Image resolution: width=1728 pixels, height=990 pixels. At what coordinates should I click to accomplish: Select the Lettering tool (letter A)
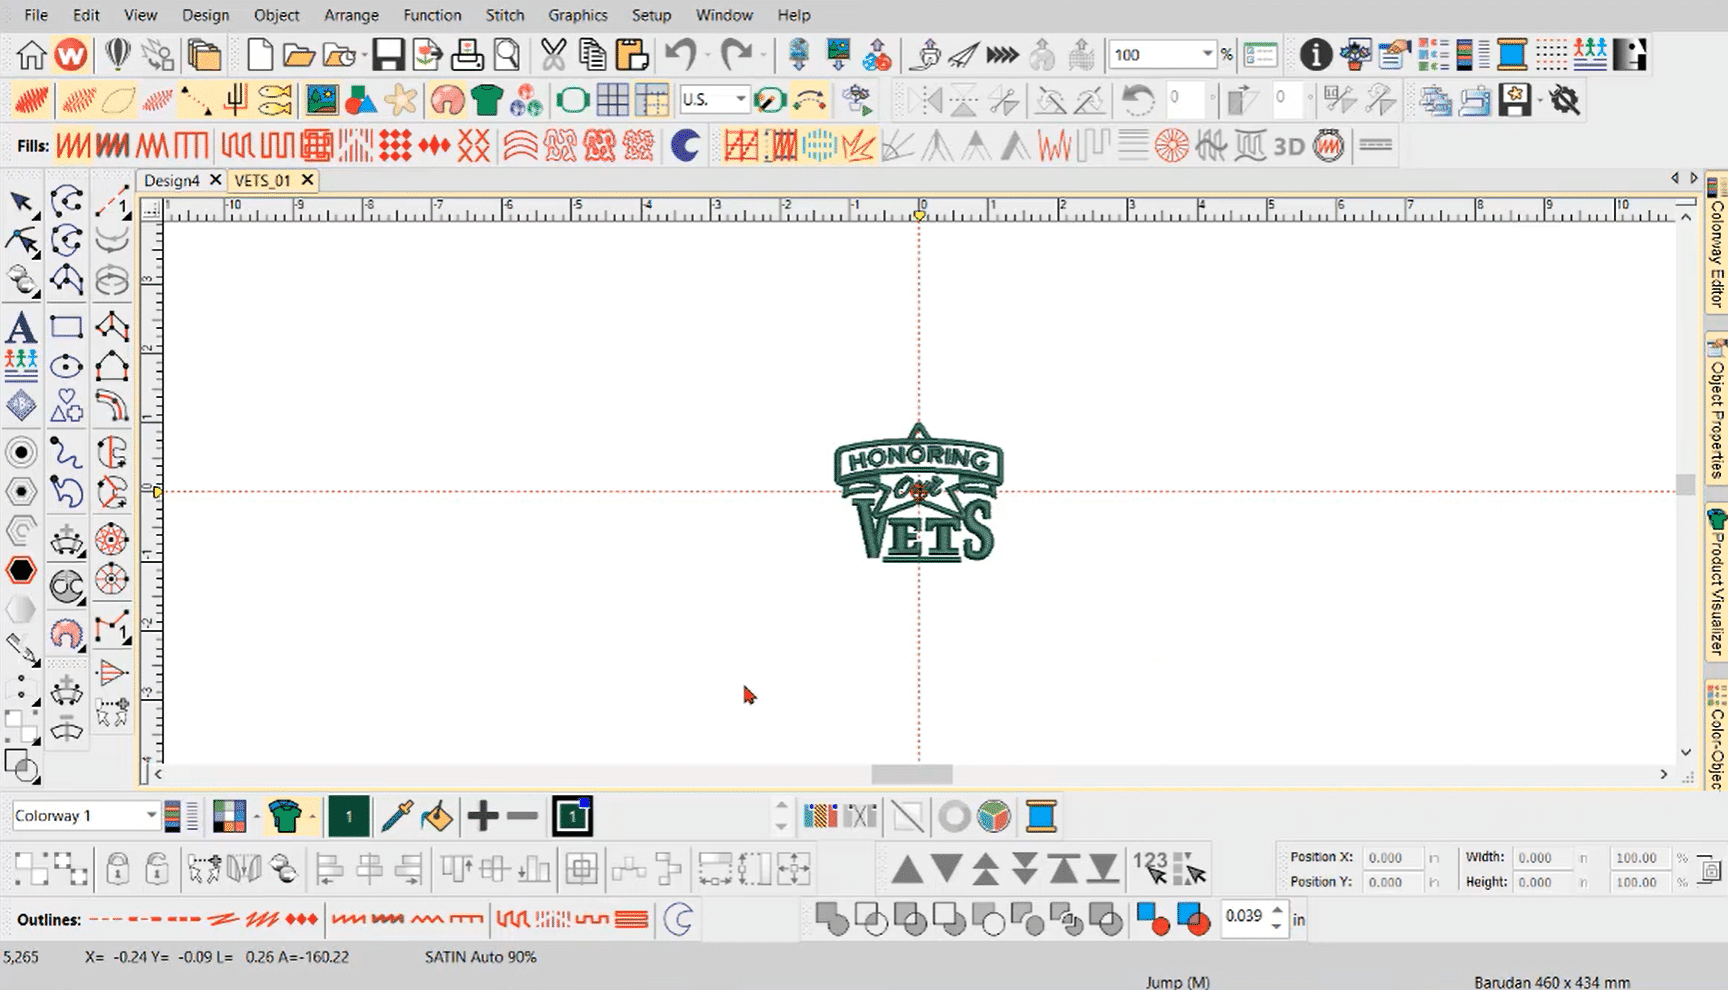click(21, 328)
